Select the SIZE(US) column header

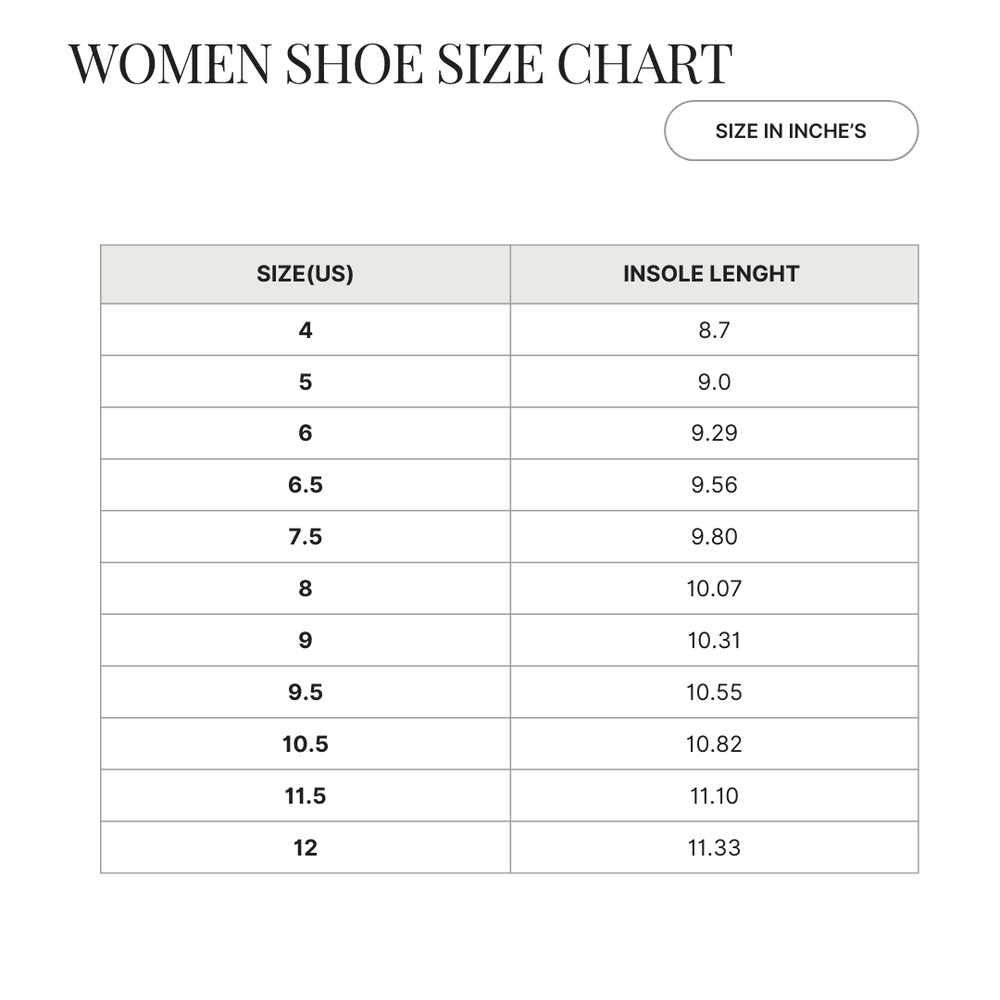[x=305, y=274]
